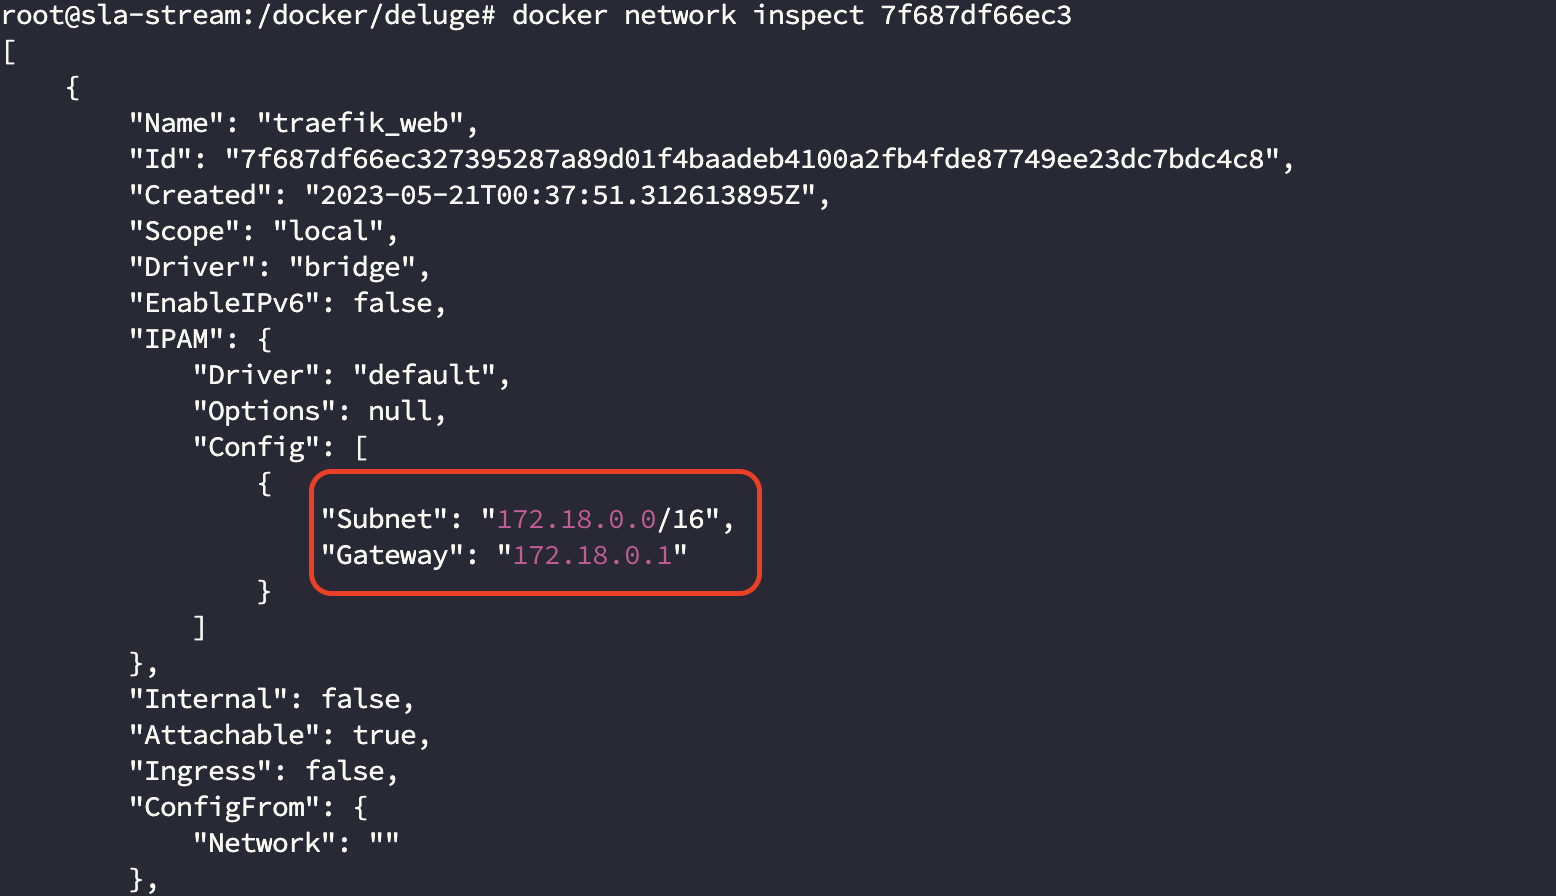Click the long network Id hash value

752,159
